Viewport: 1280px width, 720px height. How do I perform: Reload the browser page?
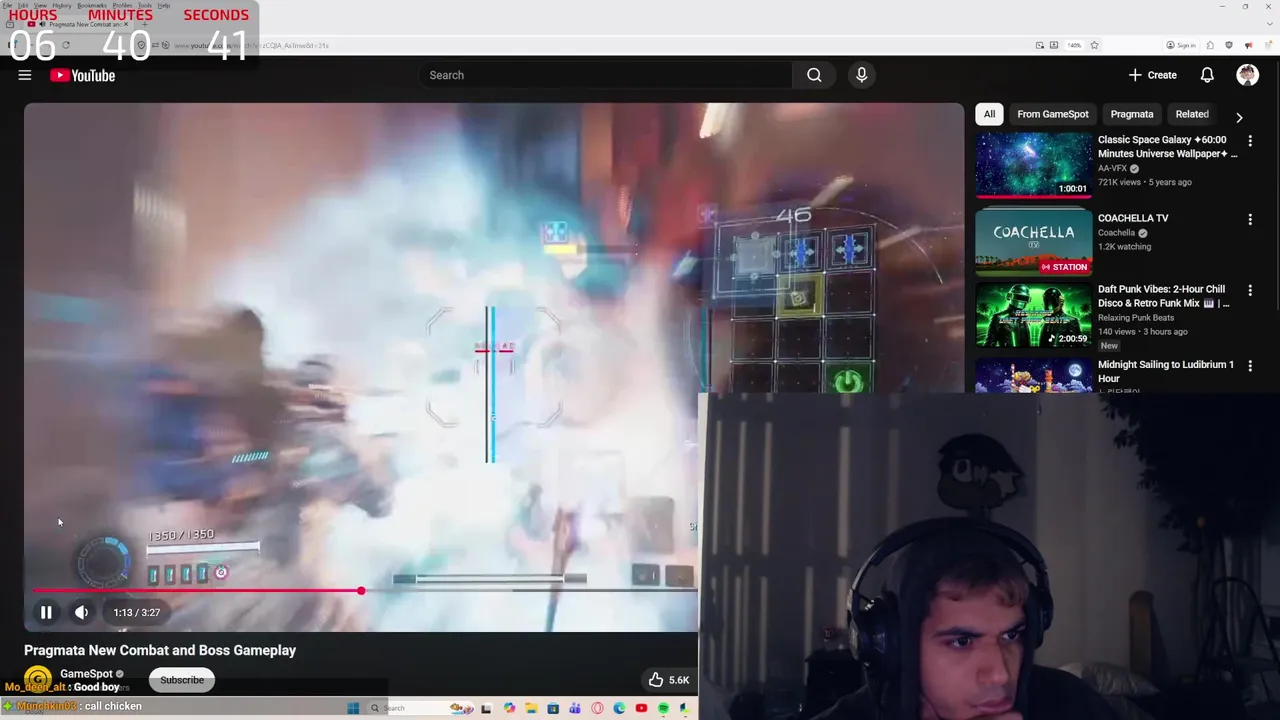(66, 45)
